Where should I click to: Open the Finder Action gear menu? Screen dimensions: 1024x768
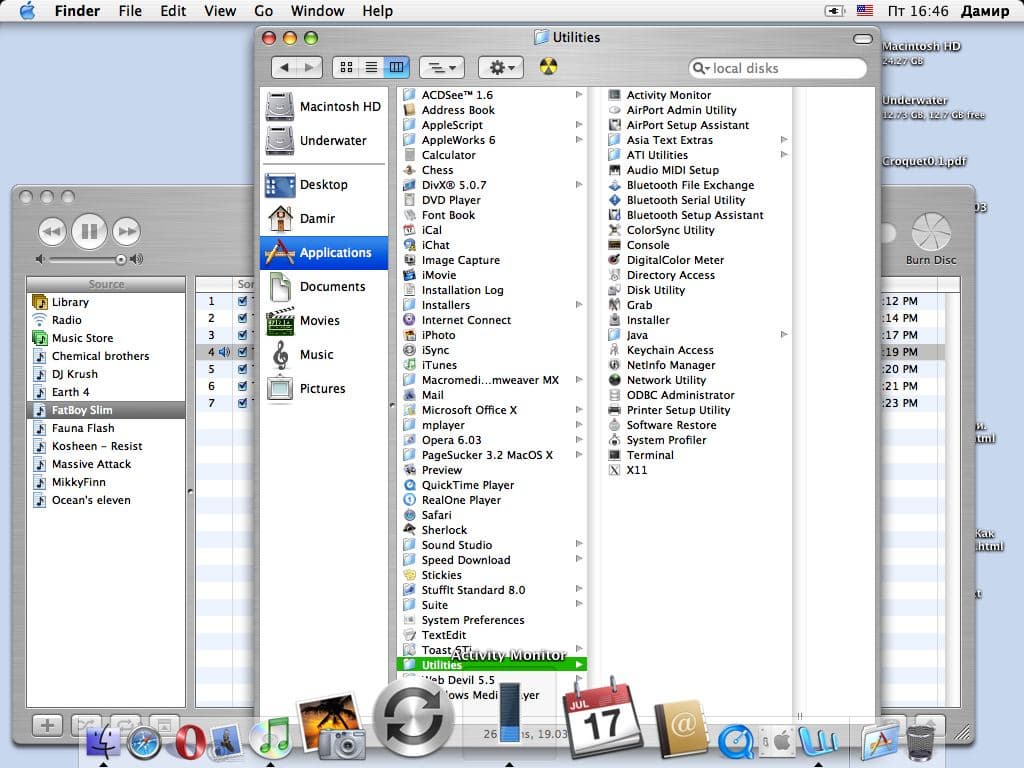pos(501,67)
